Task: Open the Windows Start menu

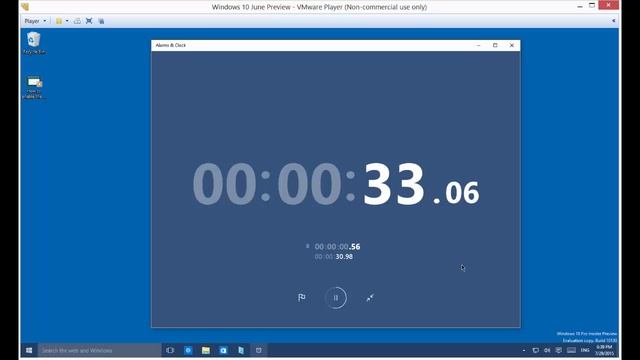Action: coord(29,350)
